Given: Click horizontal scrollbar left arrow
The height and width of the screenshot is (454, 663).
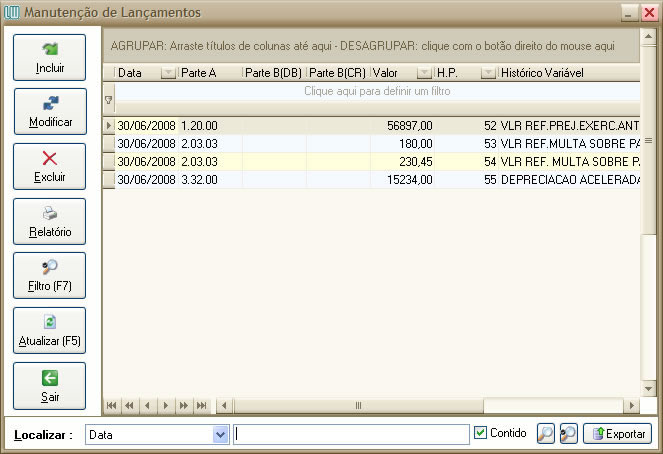Looking at the screenshot, I should [224, 406].
